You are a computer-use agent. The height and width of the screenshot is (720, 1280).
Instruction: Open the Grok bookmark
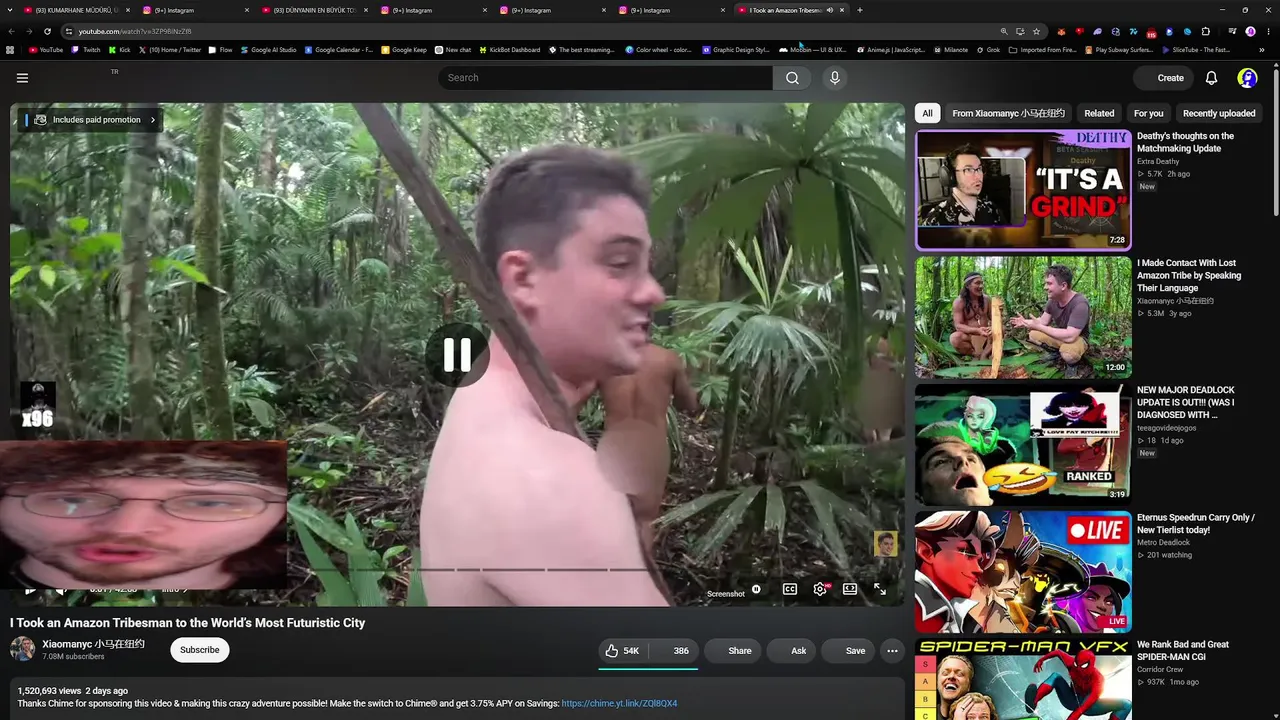coord(988,49)
